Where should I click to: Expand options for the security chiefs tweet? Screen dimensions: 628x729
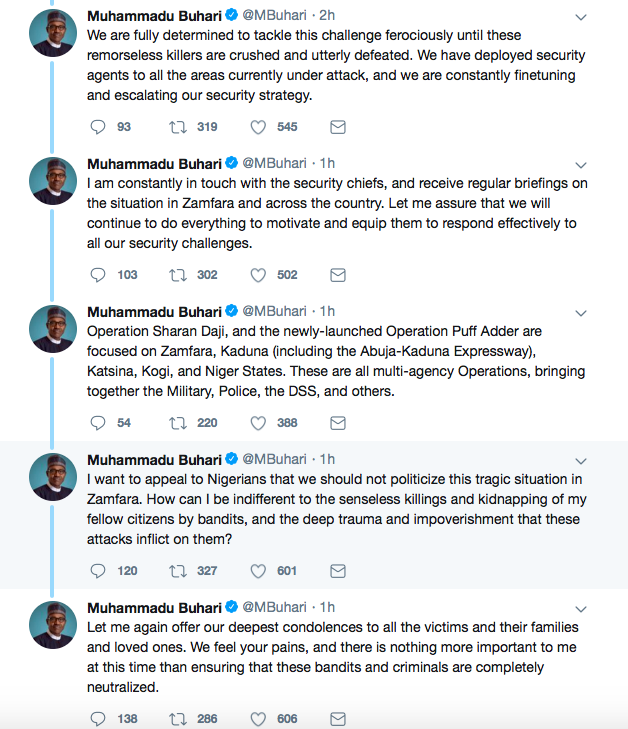click(581, 165)
